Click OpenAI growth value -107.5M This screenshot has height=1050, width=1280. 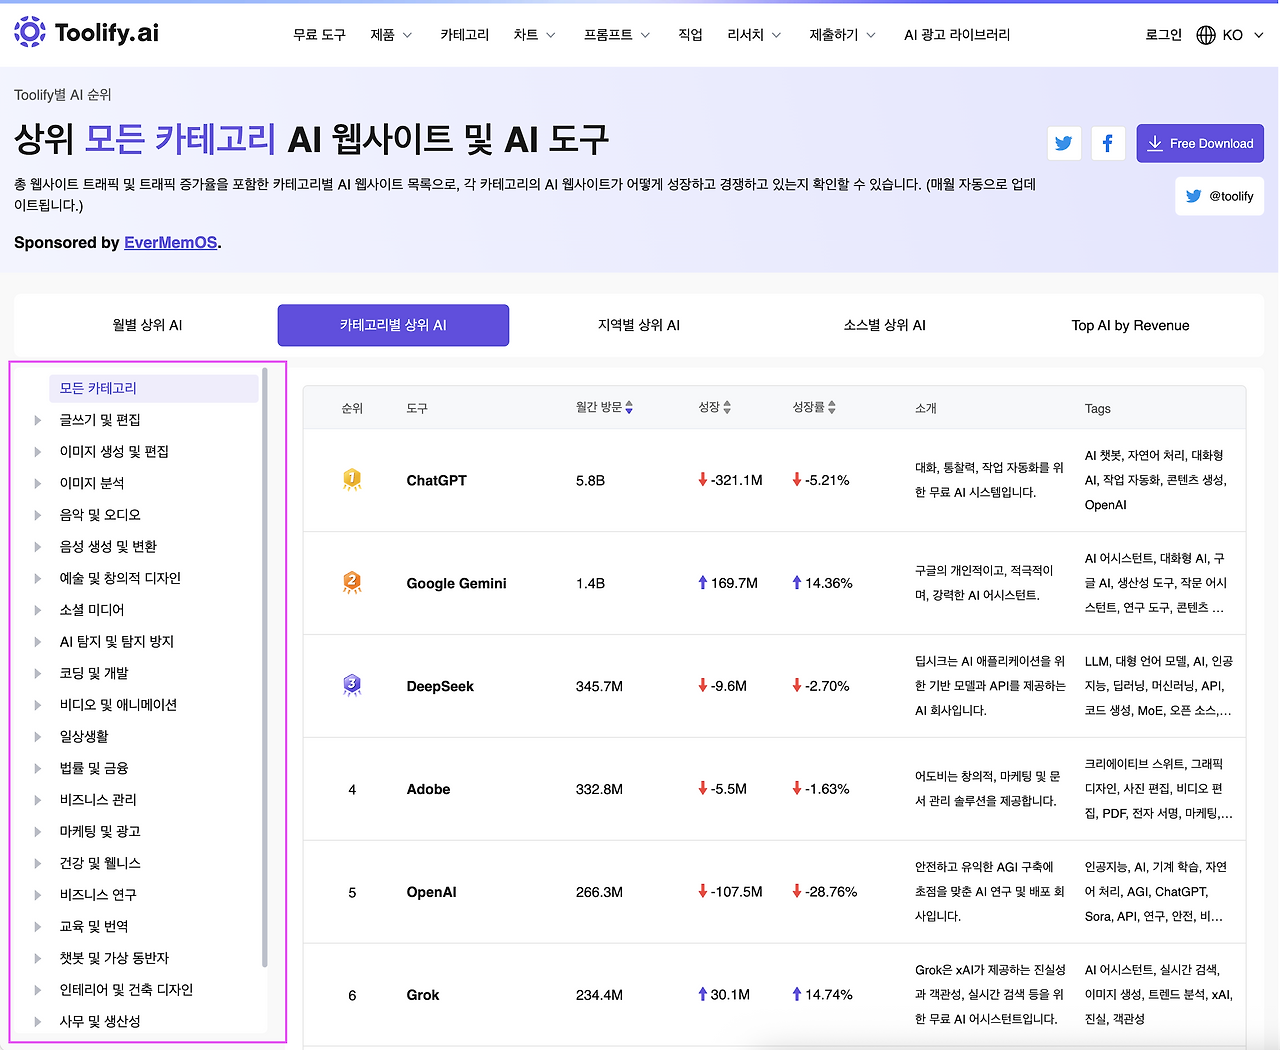click(737, 892)
